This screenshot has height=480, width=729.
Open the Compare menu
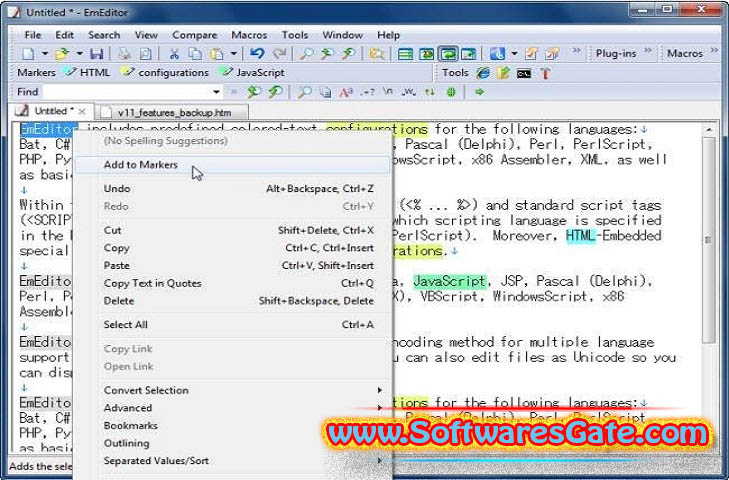click(x=194, y=35)
